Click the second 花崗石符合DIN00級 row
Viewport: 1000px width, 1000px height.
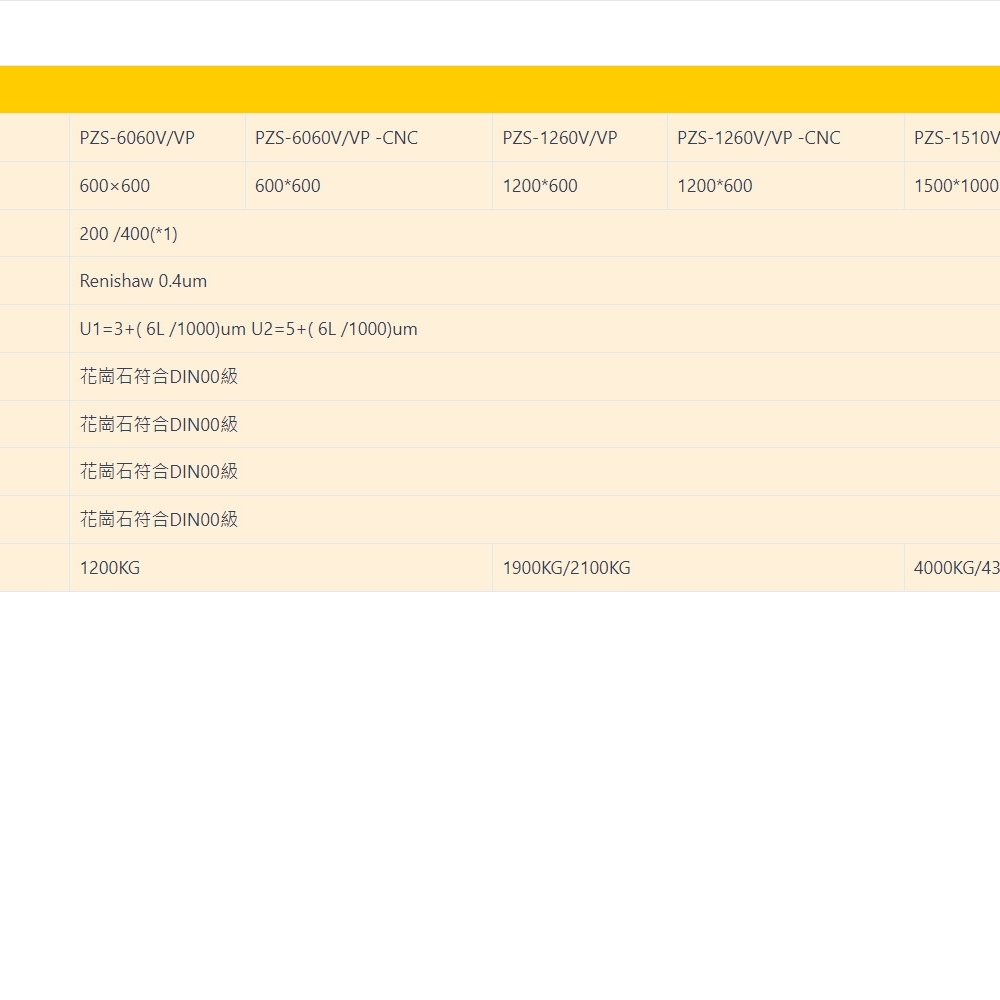159,424
